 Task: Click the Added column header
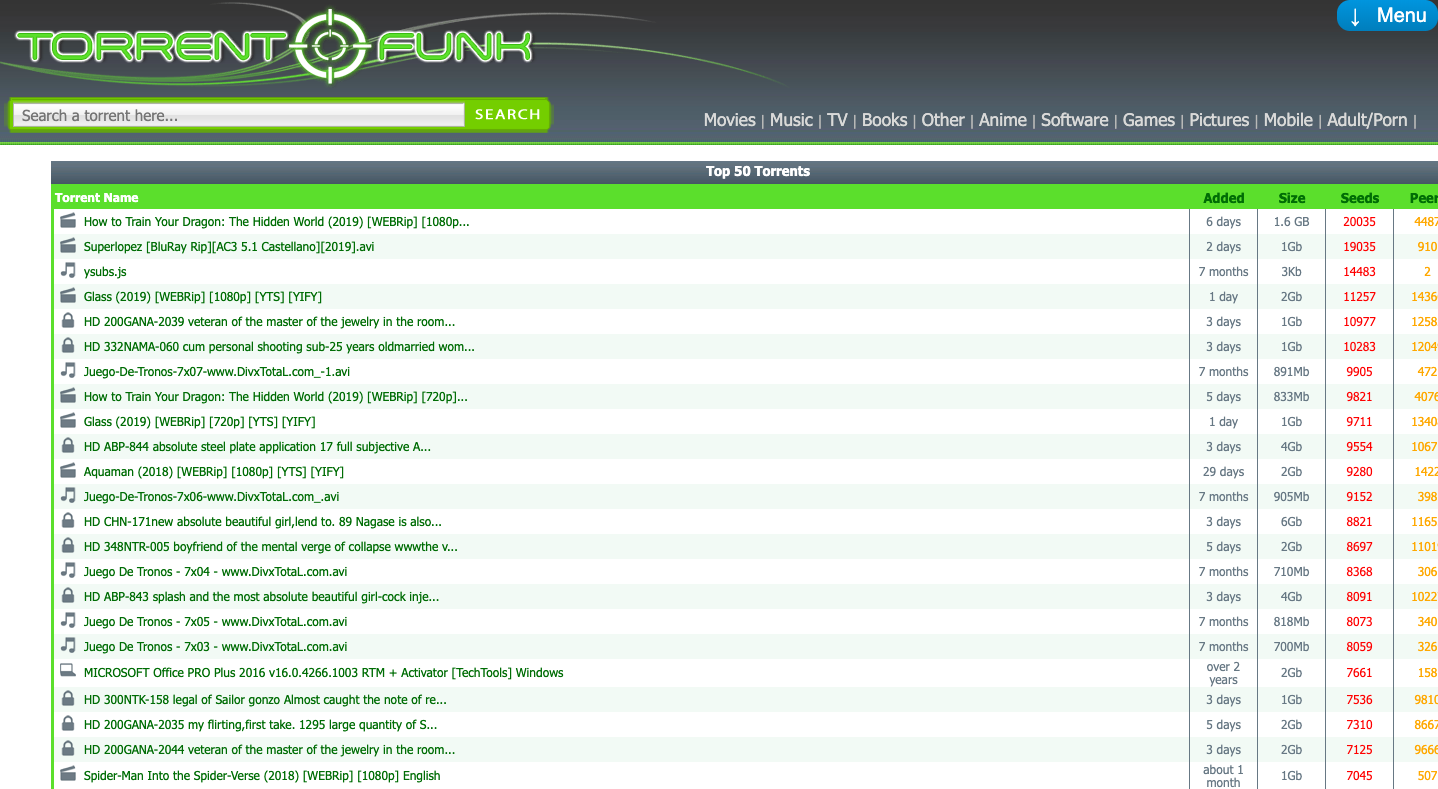click(x=1224, y=198)
